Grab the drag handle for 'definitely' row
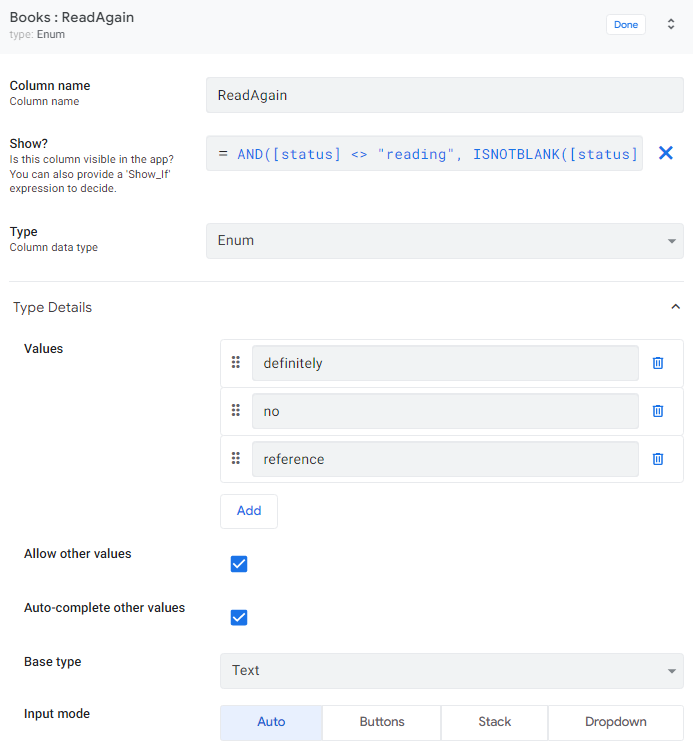Viewport: 693px width, 751px height. click(x=236, y=363)
